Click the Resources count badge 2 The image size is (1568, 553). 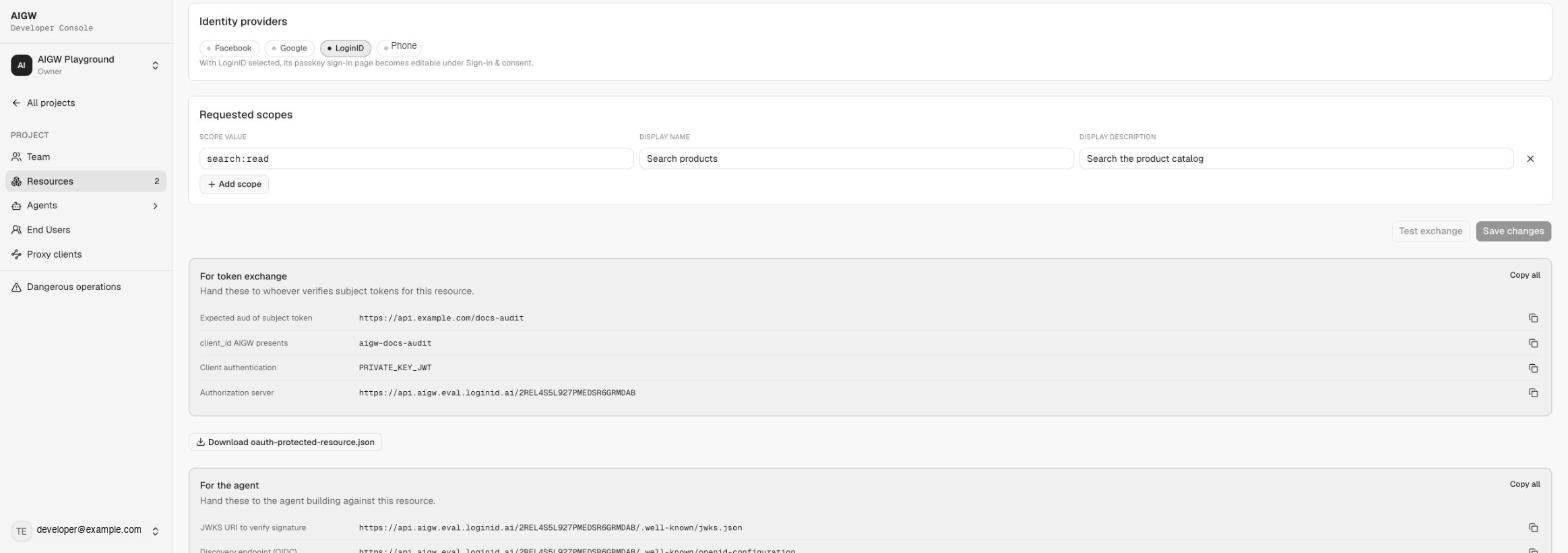point(156,181)
